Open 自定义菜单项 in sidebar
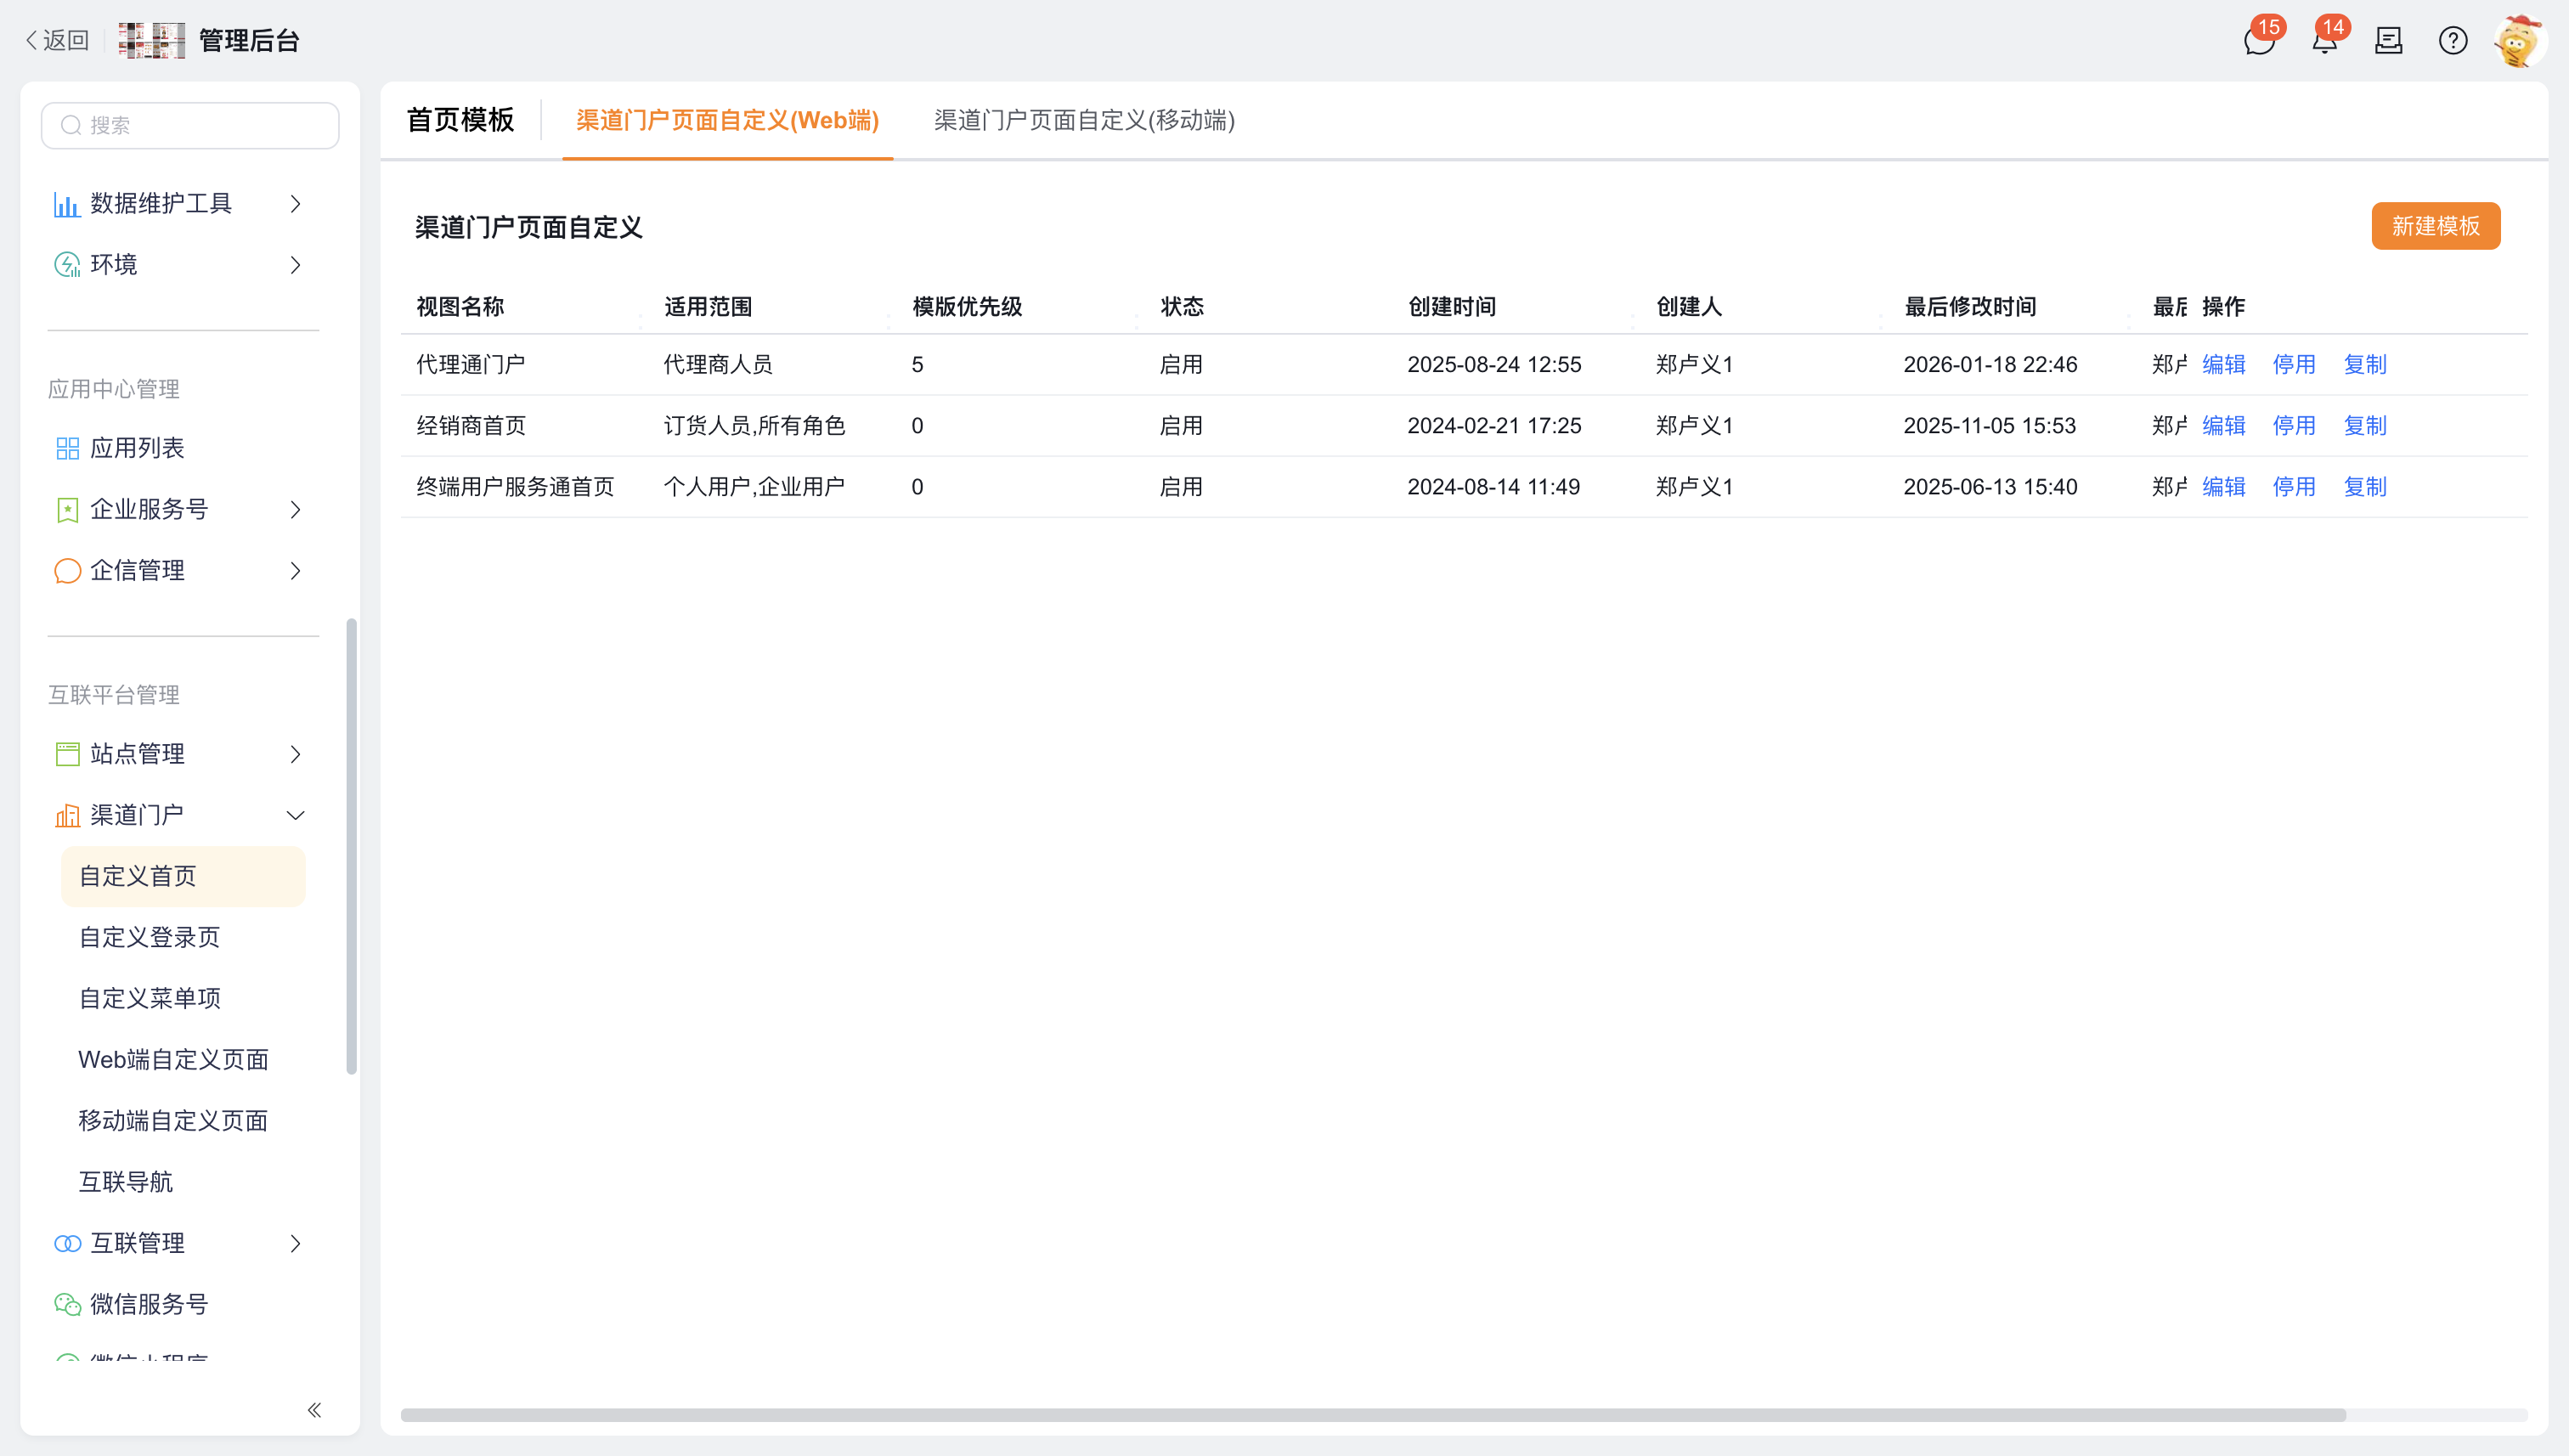Viewport: 2569px width, 1456px height. 183,999
